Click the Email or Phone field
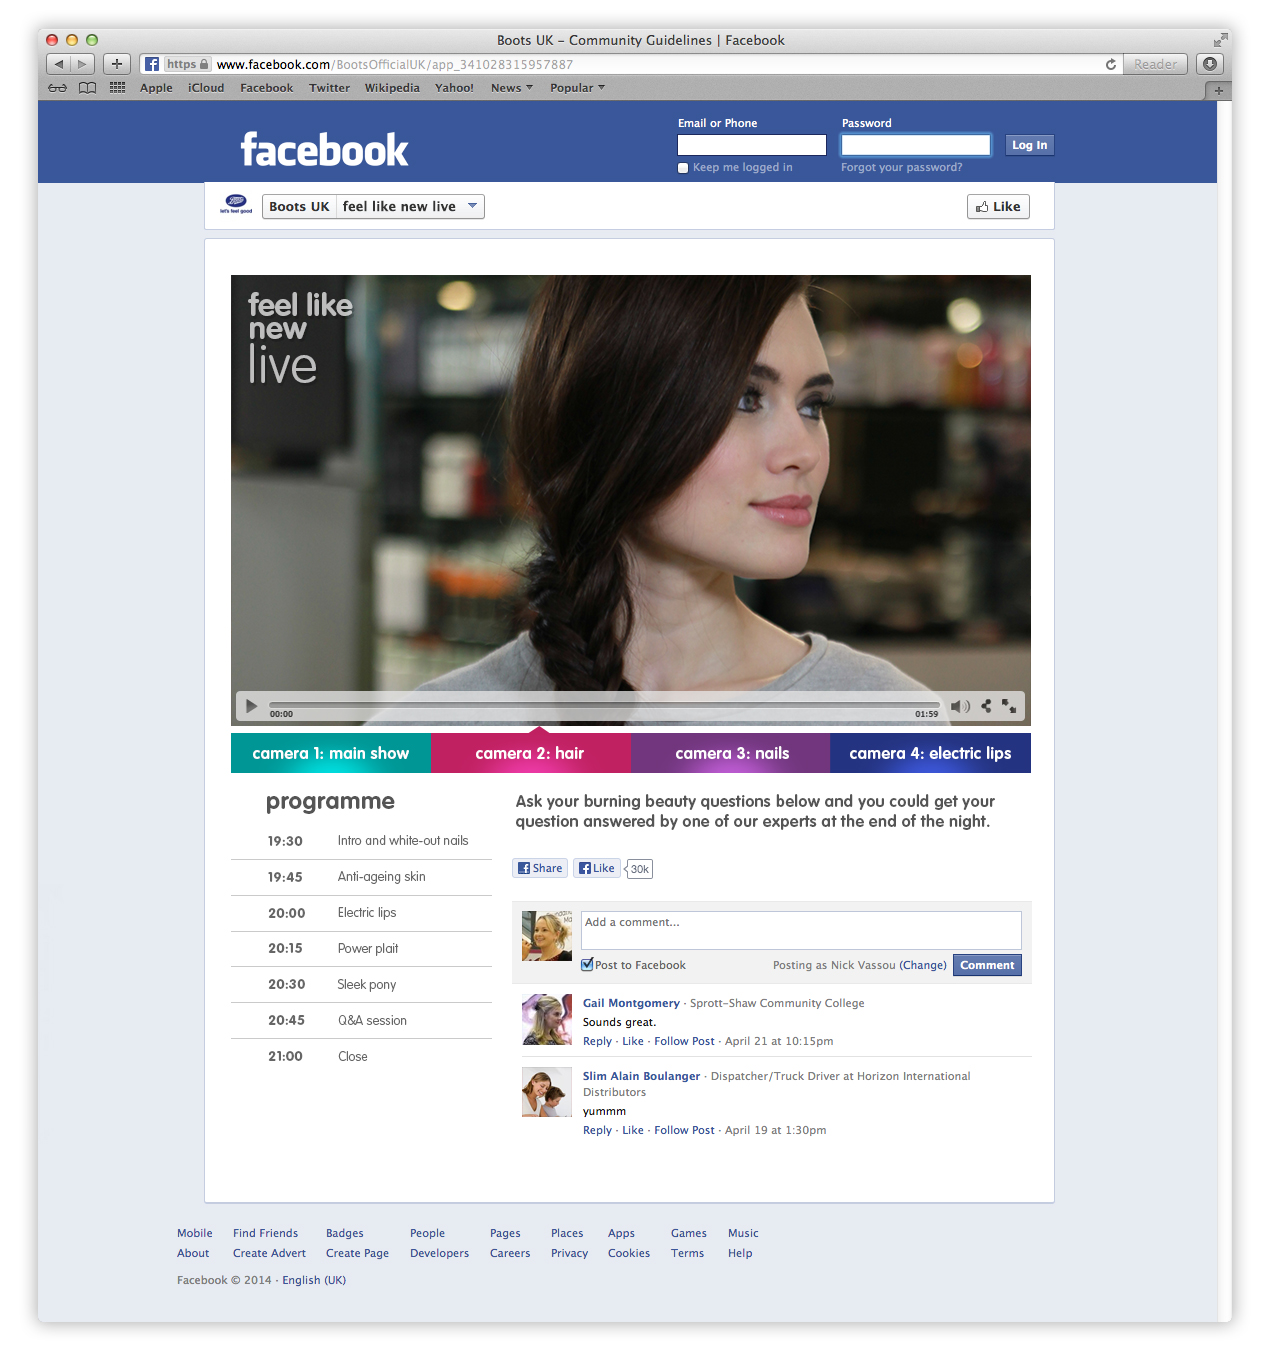 tap(752, 145)
